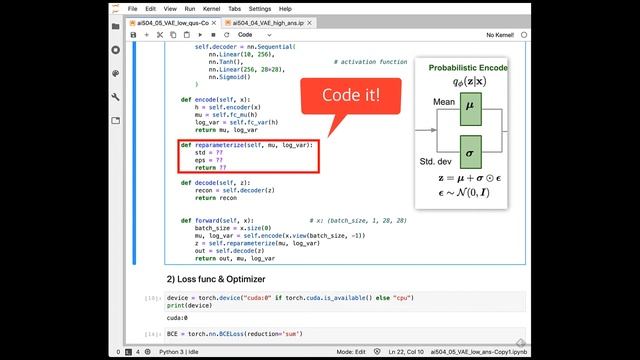Image resolution: width=640 pixels, height=360 pixels.
Task: Open the Running Terminals and Kernels panel
Action: click(116, 50)
